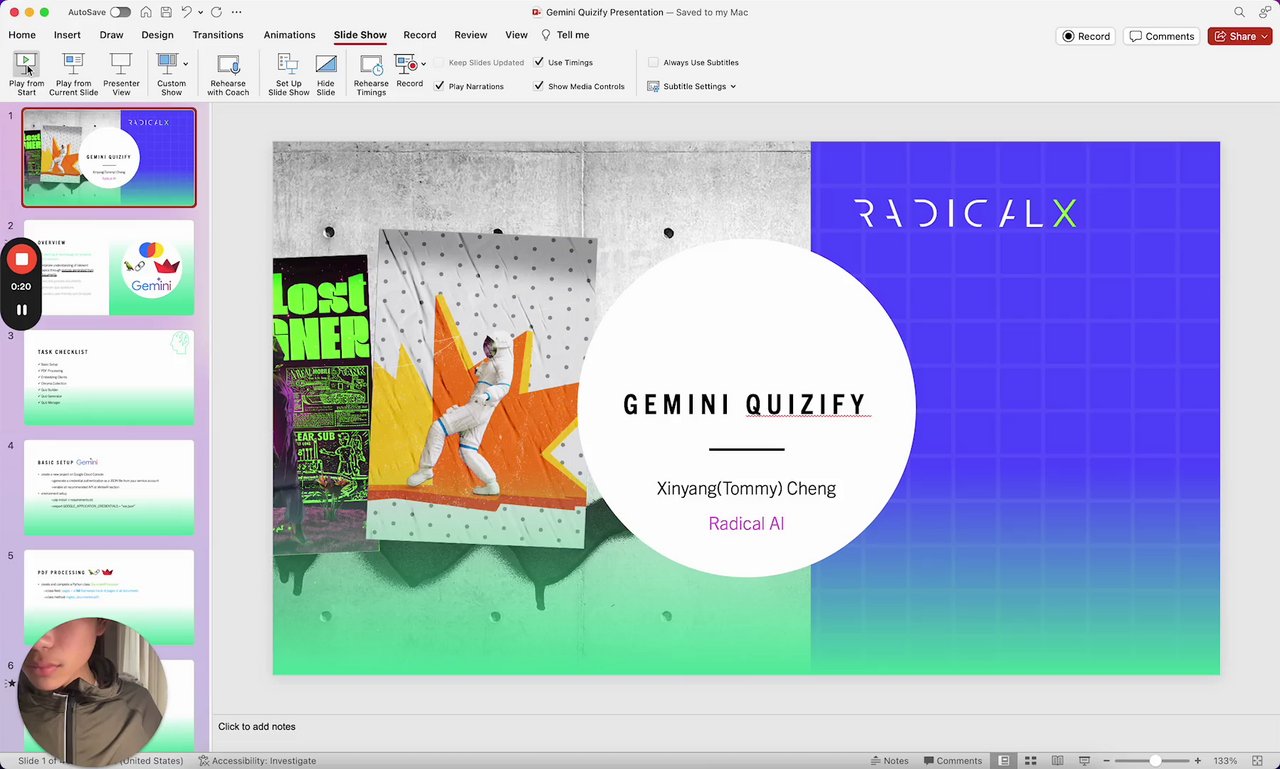Click the Gemini Quizify title text
The height and width of the screenshot is (769, 1280).
pyautogui.click(x=745, y=405)
